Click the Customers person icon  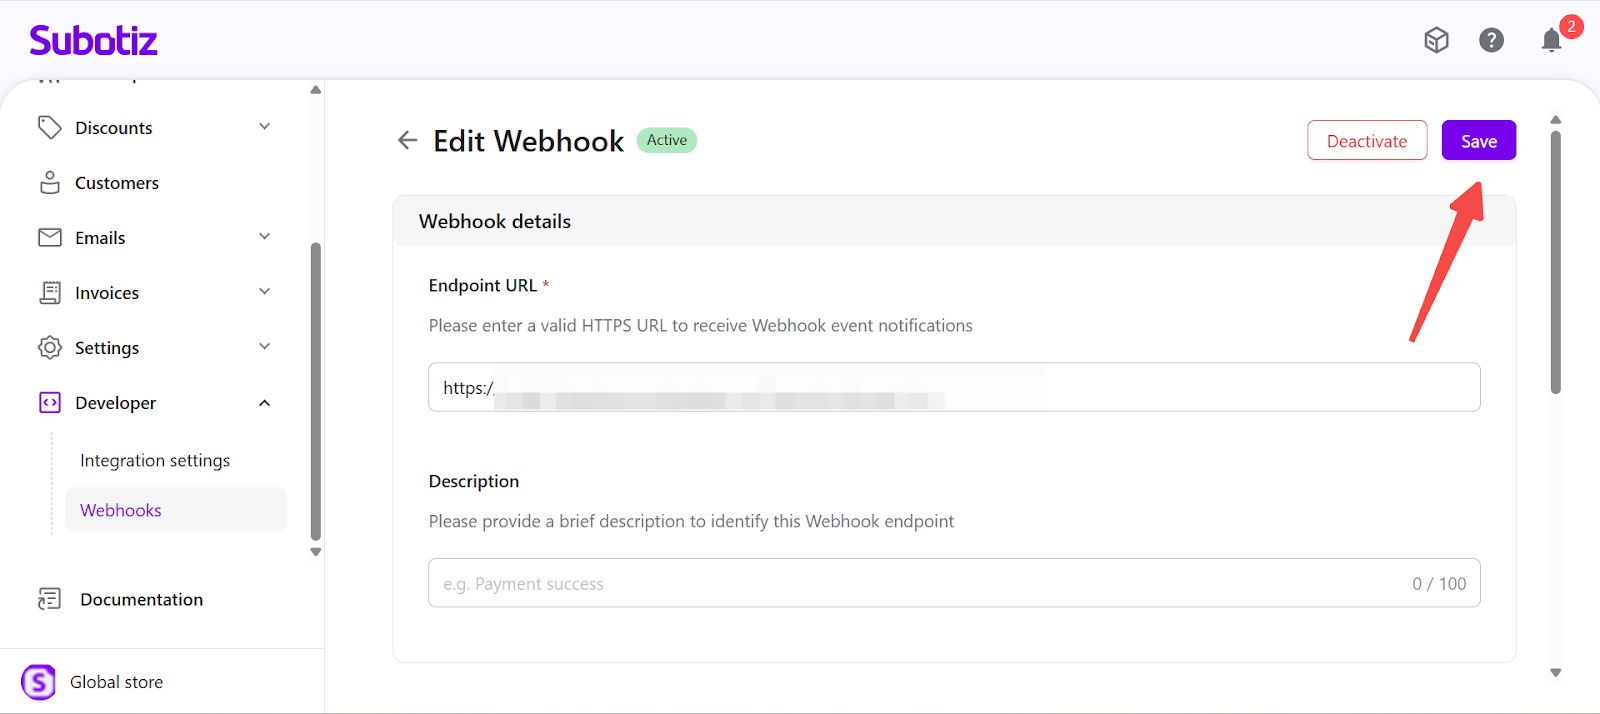49,182
